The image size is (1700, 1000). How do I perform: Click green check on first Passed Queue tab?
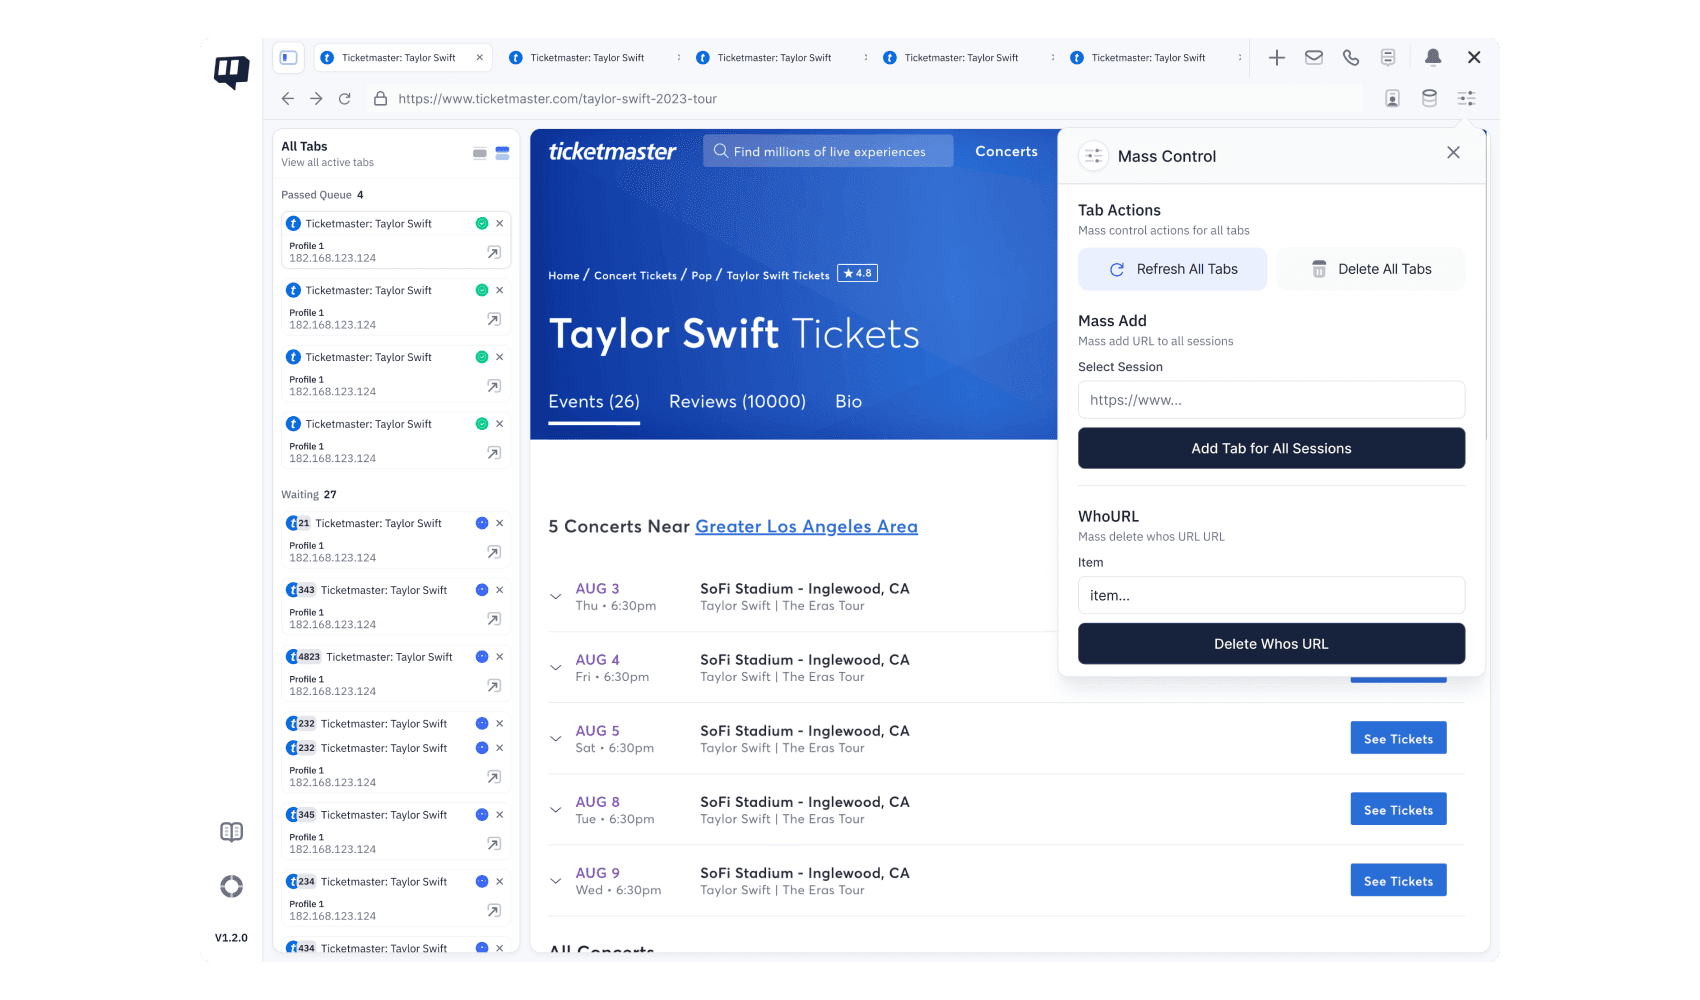482,224
